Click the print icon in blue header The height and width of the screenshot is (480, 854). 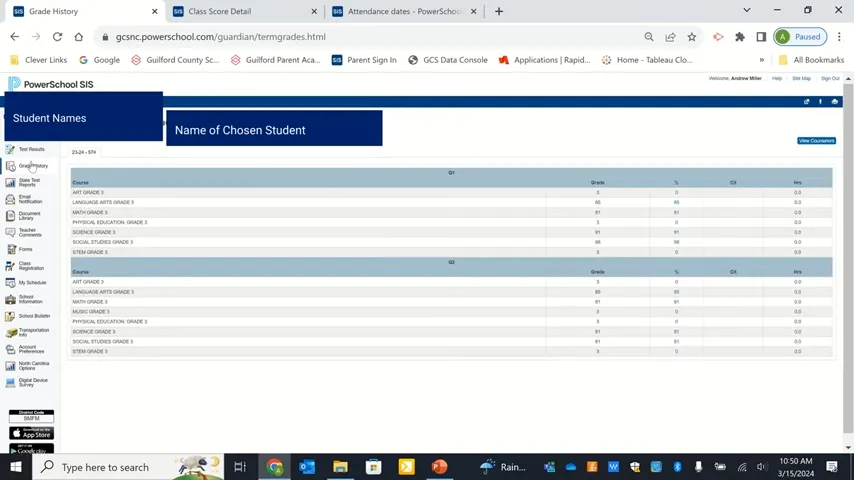click(x=834, y=101)
